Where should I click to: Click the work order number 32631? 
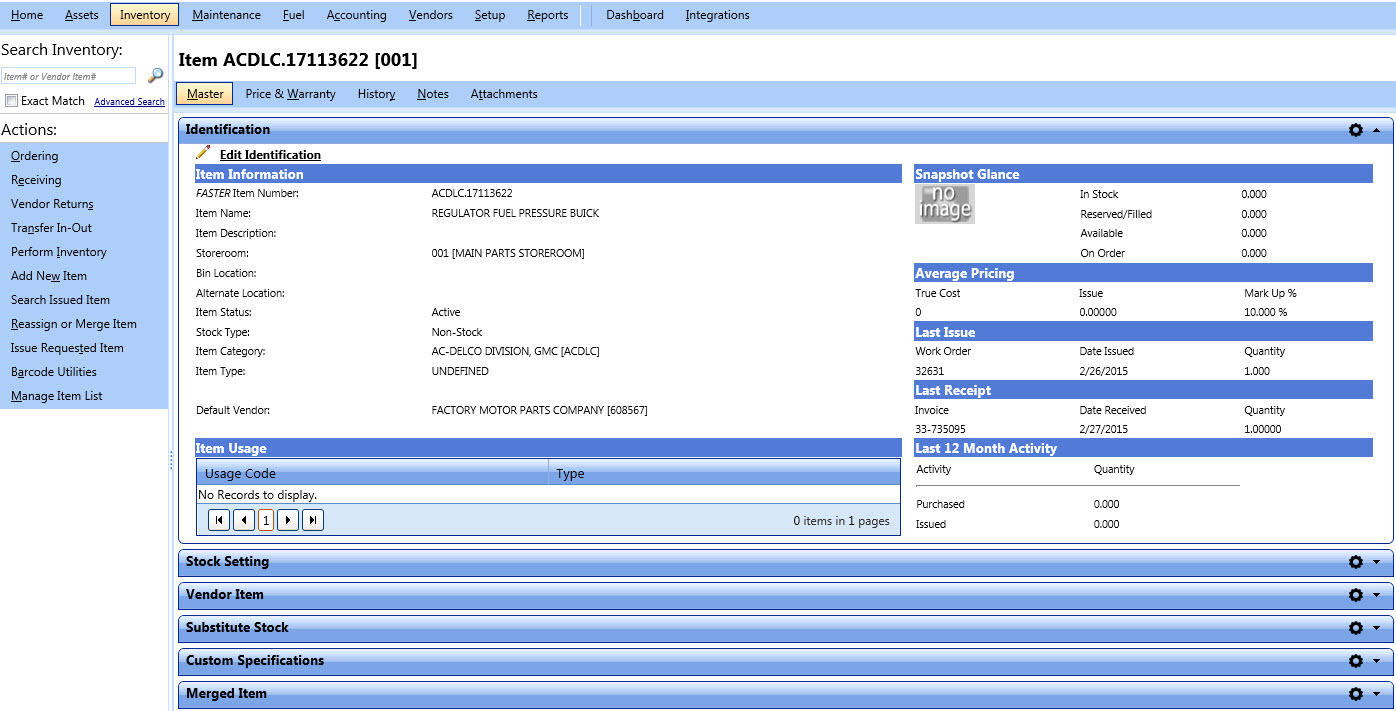click(930, 371)
